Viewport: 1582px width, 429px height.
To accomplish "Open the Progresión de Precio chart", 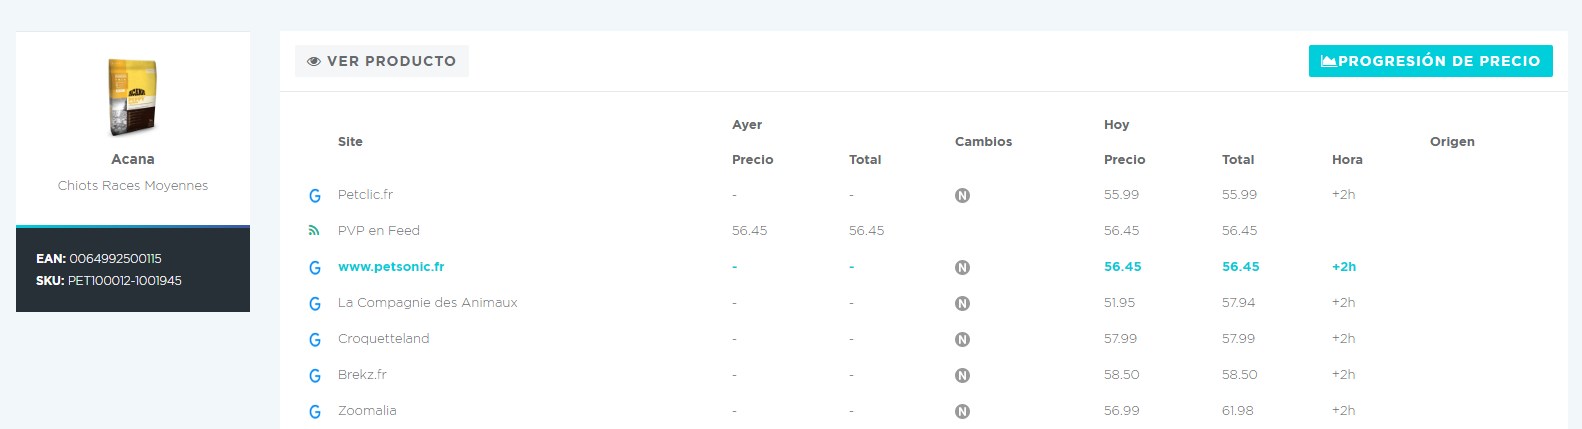I will point(1430,61).
